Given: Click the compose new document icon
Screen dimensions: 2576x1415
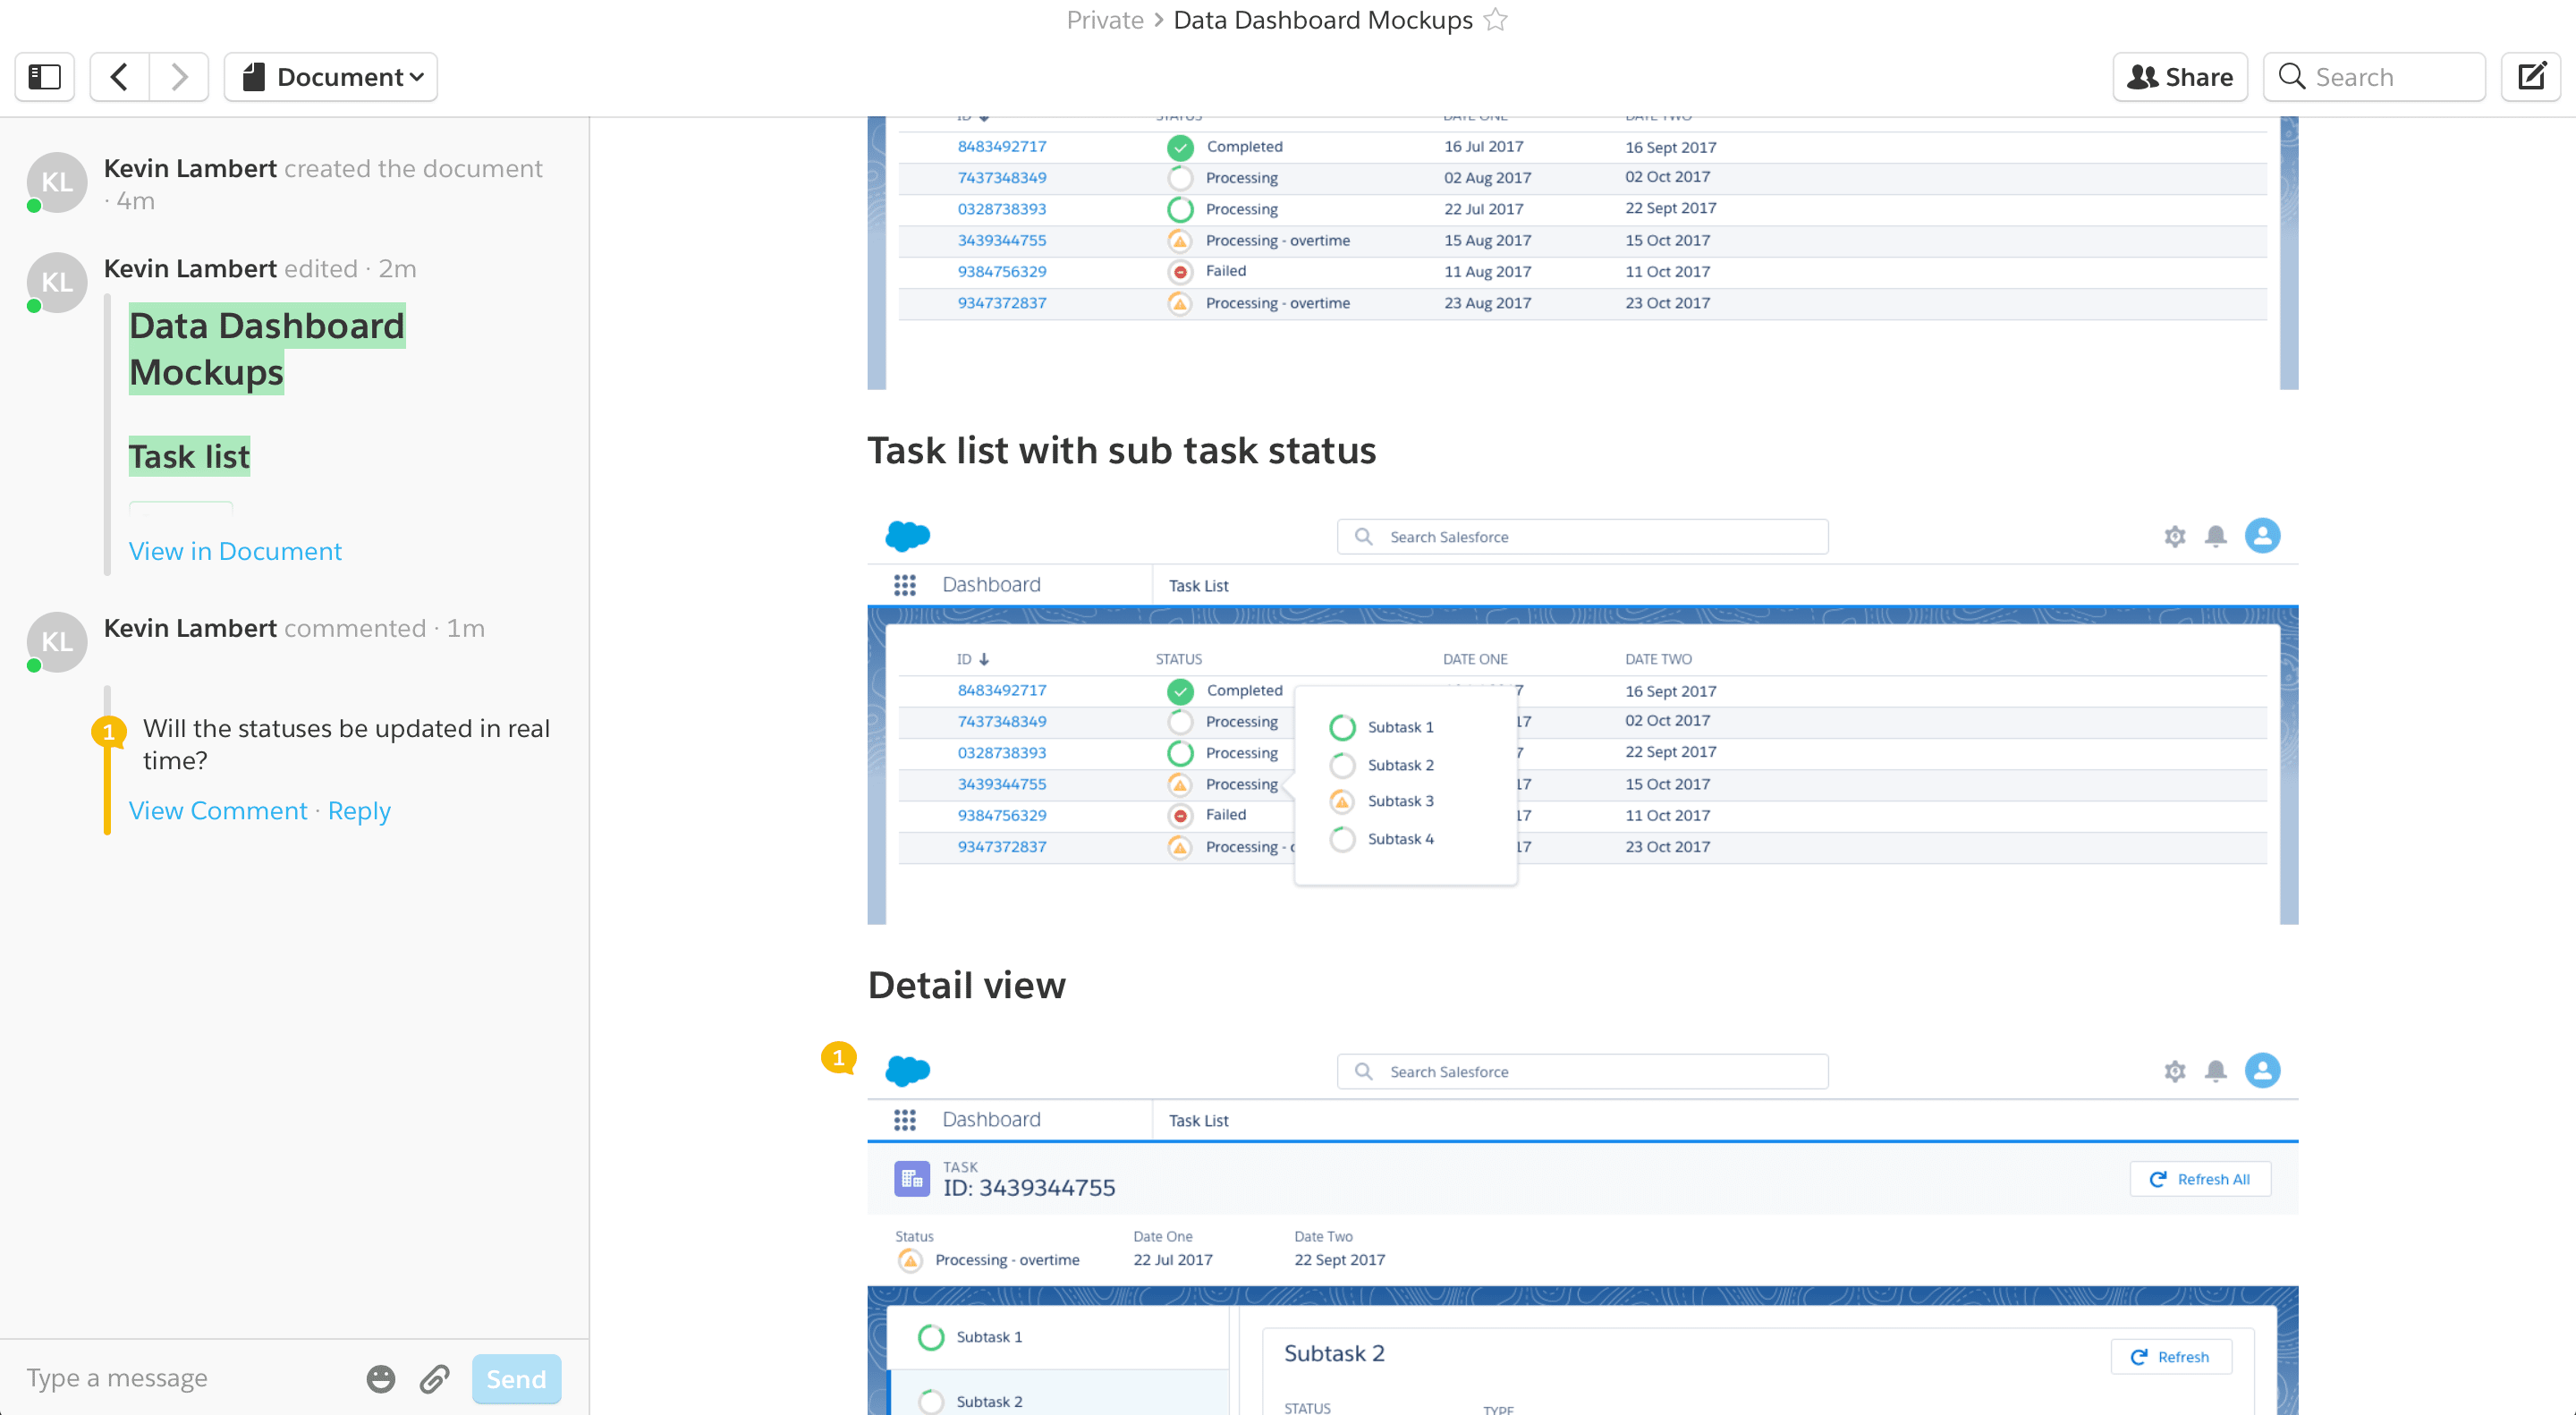Looking at the screenshot, I should pos(2530,77).
